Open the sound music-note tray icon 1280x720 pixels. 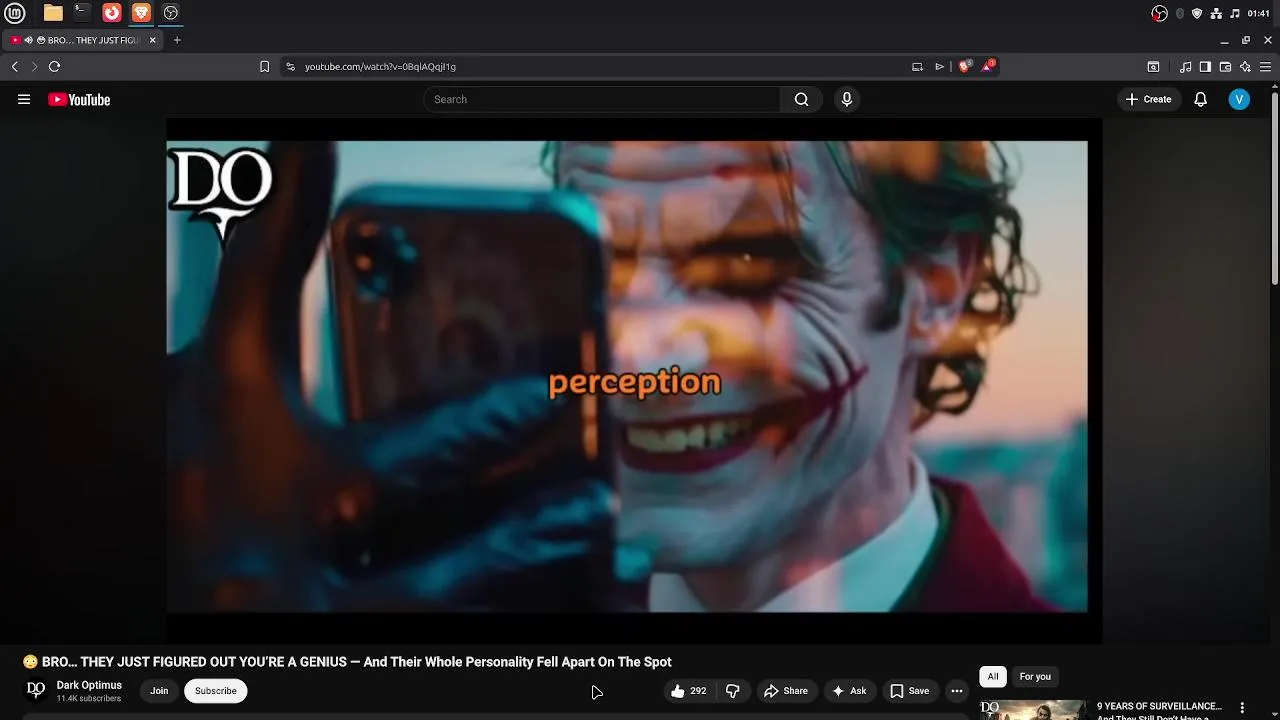tap(1235, 13)
